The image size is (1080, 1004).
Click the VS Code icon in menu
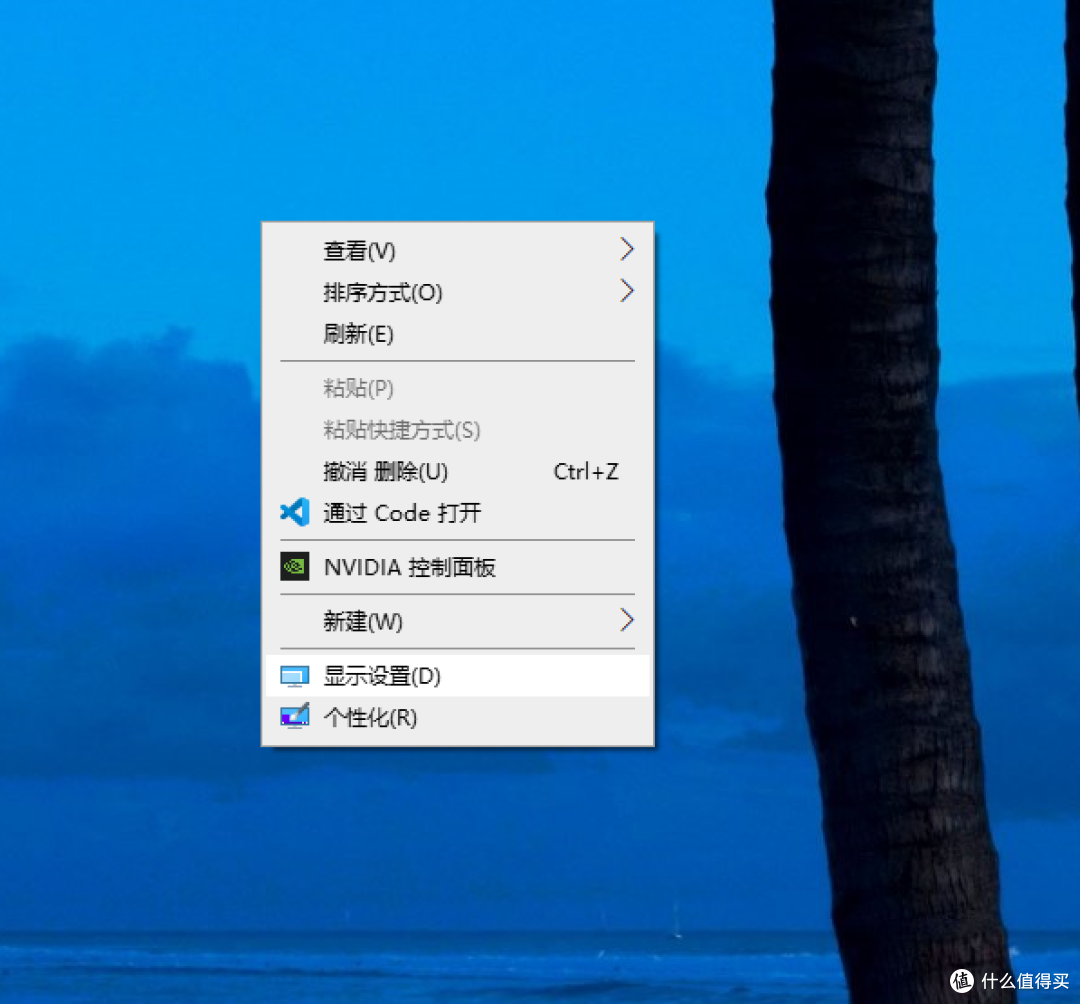tap(294, 512)
